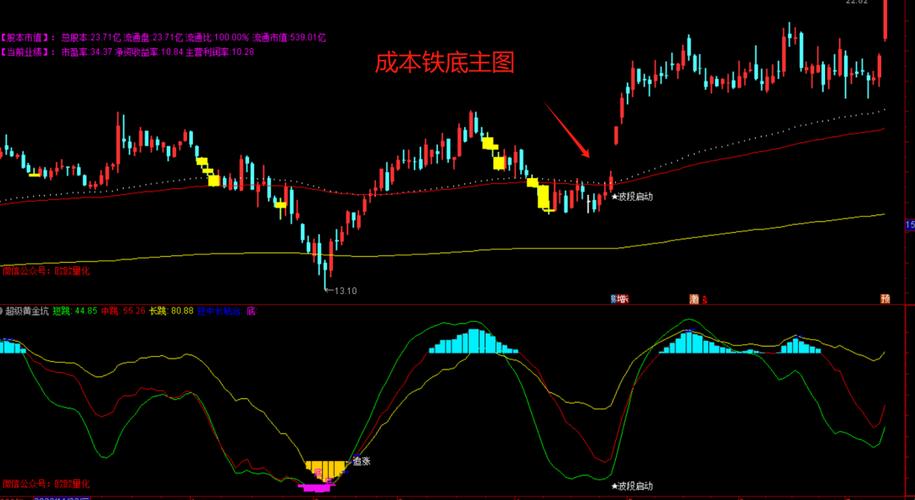The image size is (915, 500).
Task: Click the orange golden-pit histogram bars
Action: pyautogui.click(x=324, y=470)
